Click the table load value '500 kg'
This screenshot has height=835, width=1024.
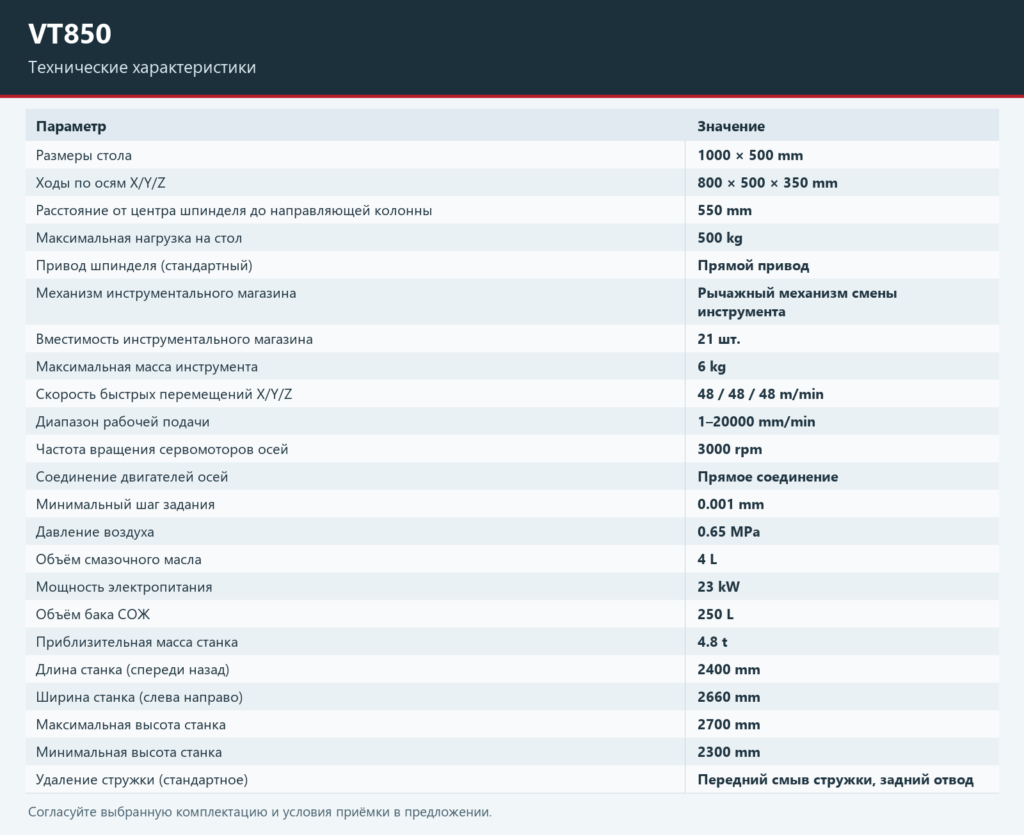click(x=720, y=238)
